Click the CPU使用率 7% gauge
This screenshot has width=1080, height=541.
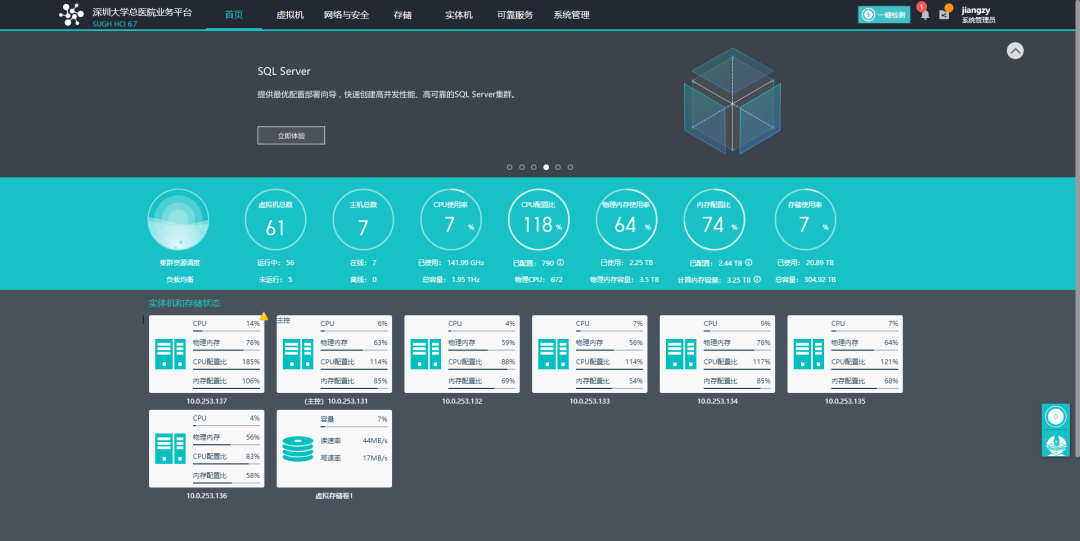tap(451, 220)
